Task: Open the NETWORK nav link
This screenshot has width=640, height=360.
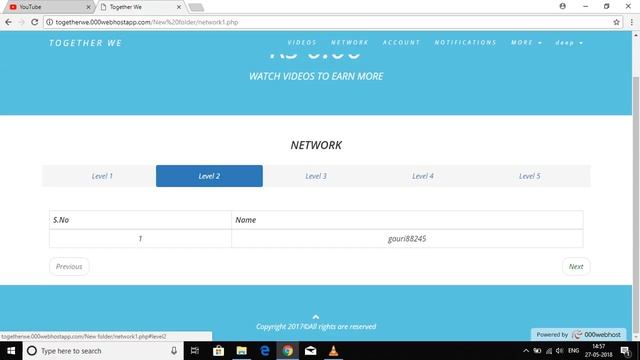Action: click(x=350, y=42)
